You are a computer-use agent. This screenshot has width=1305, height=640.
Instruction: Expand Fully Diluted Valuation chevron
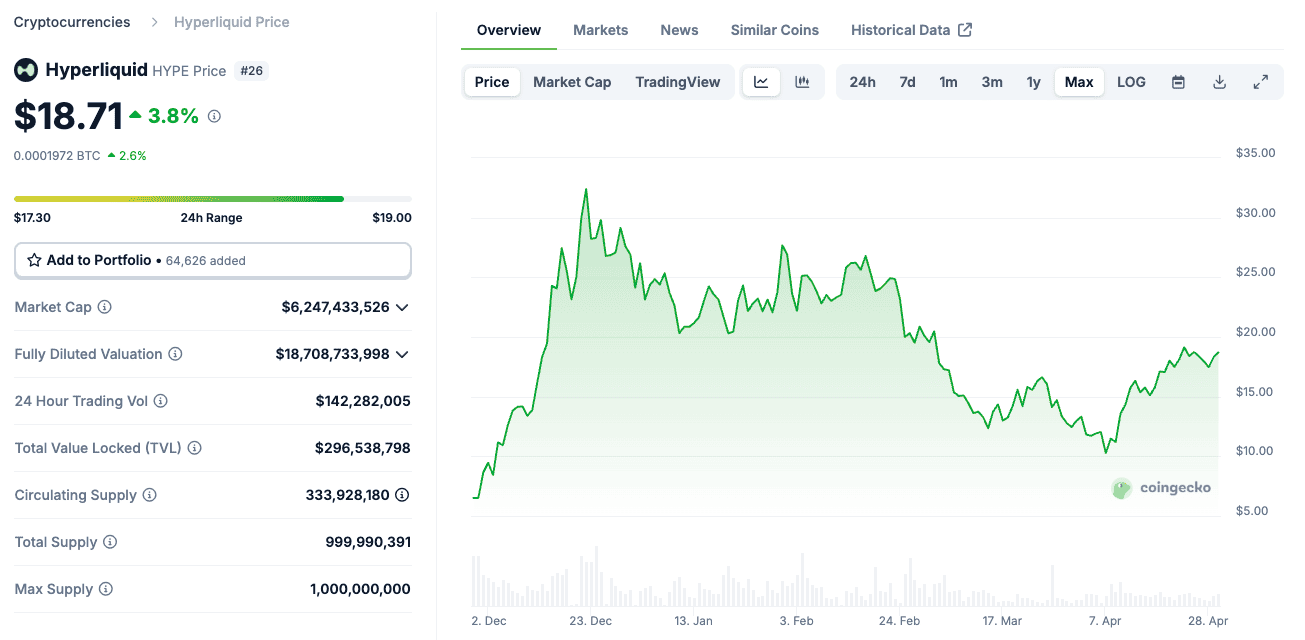[402, 354]
